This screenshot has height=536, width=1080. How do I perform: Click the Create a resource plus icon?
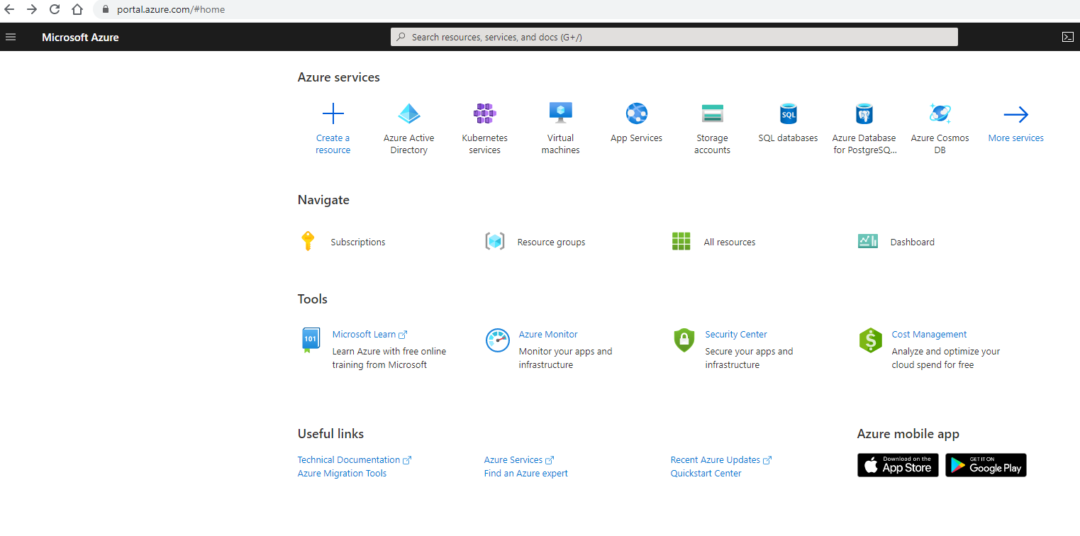pos(333,114)
